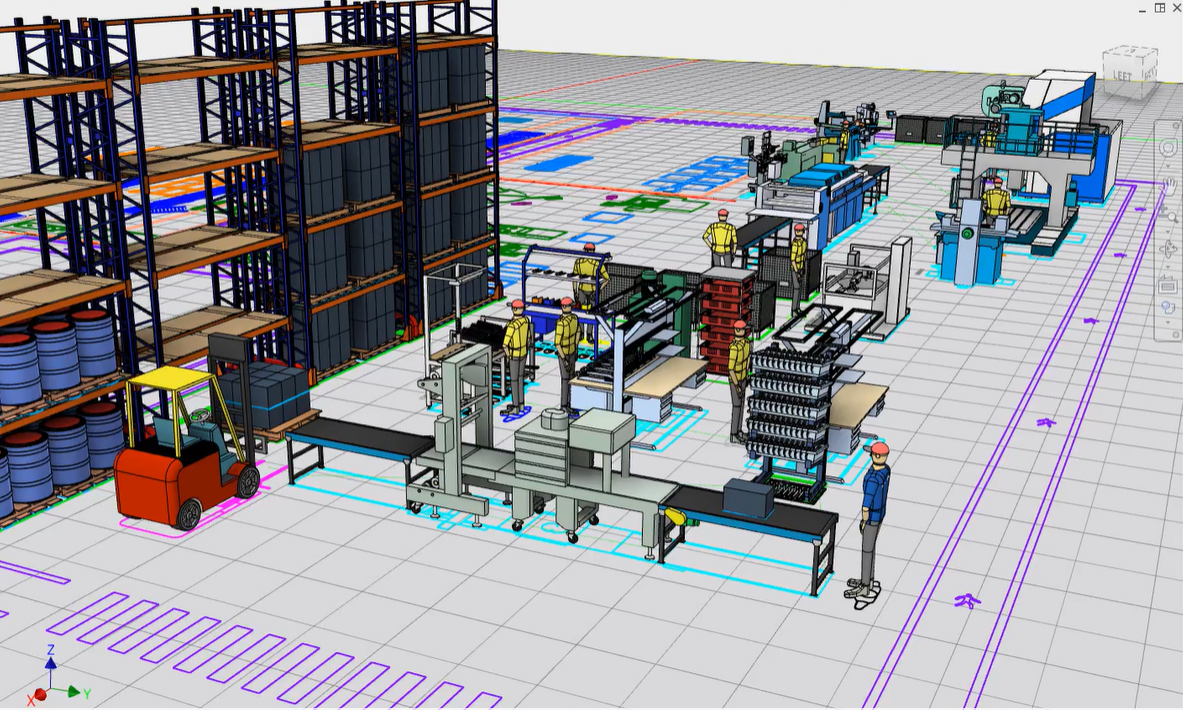The image size is (1183, 710).
Task: Click the viewport restore/tile window icon
Action: coord(1160,8)
